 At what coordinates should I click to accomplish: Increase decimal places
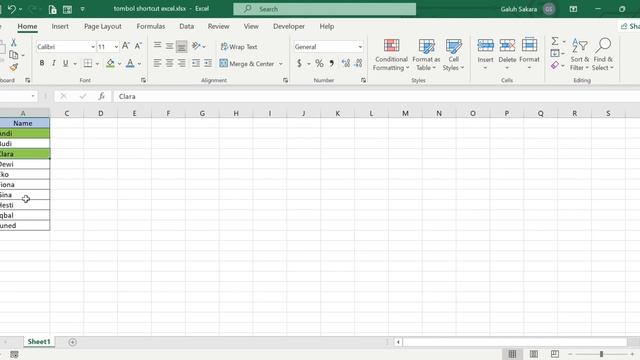346,64
